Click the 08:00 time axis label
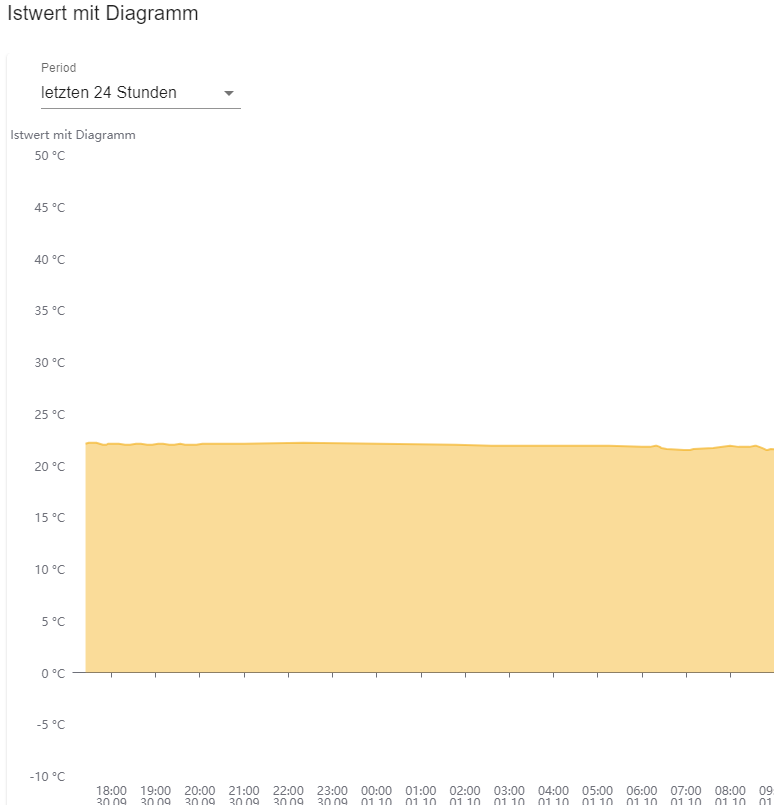The width and height of the screenshot is (774, 805). tap(730, 792)
